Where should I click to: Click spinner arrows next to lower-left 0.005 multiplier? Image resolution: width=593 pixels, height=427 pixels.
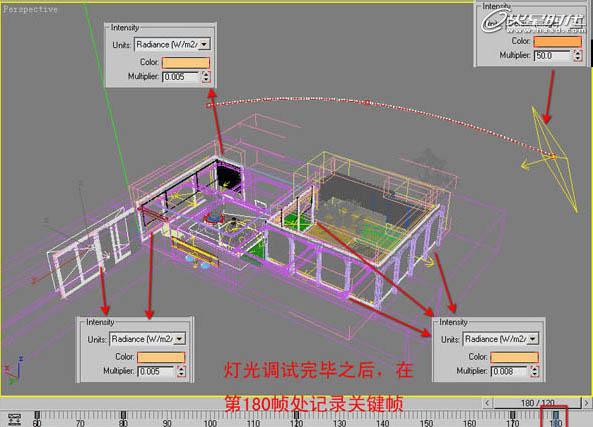click(x=181, y=371)
